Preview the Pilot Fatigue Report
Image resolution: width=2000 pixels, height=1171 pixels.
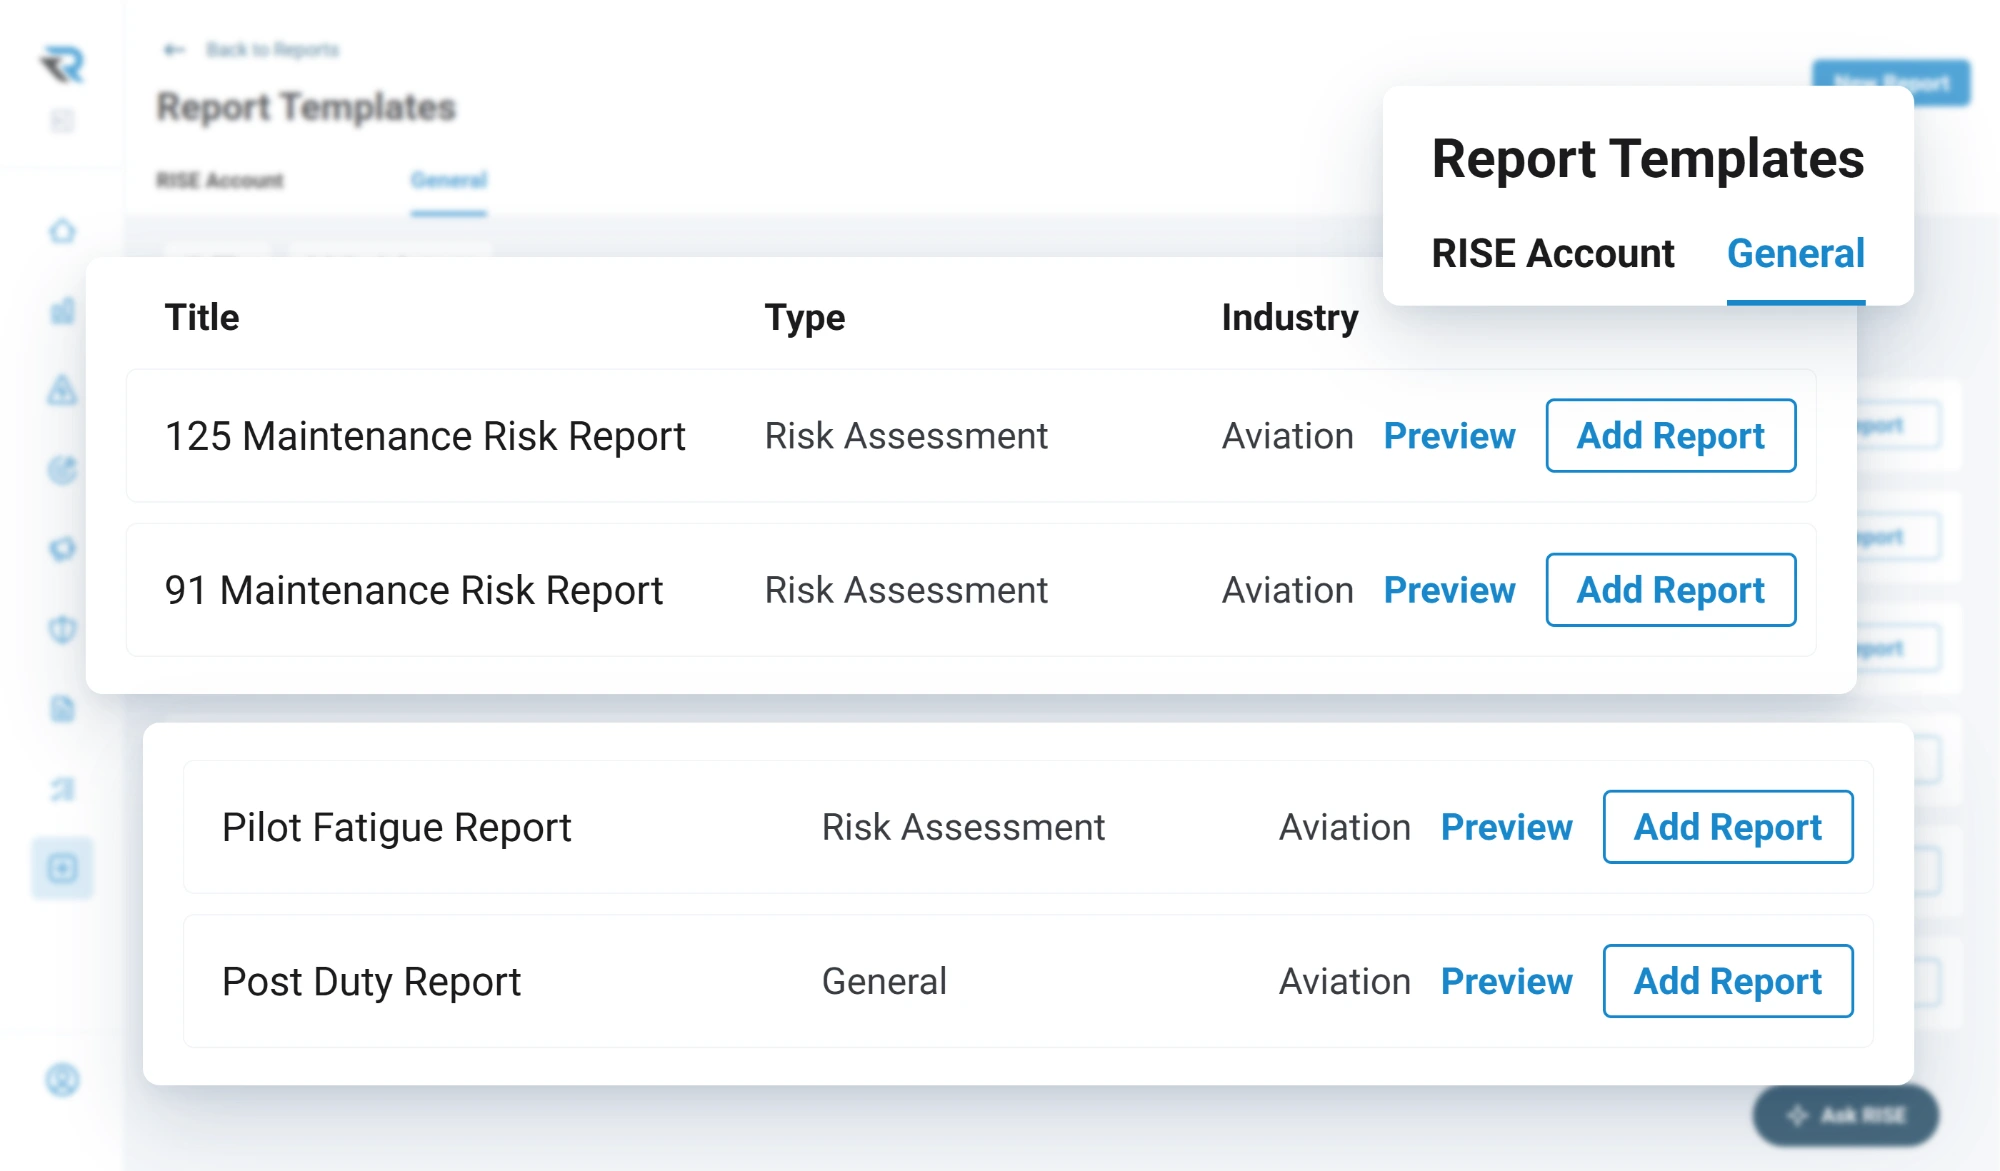coord(1506,827)
